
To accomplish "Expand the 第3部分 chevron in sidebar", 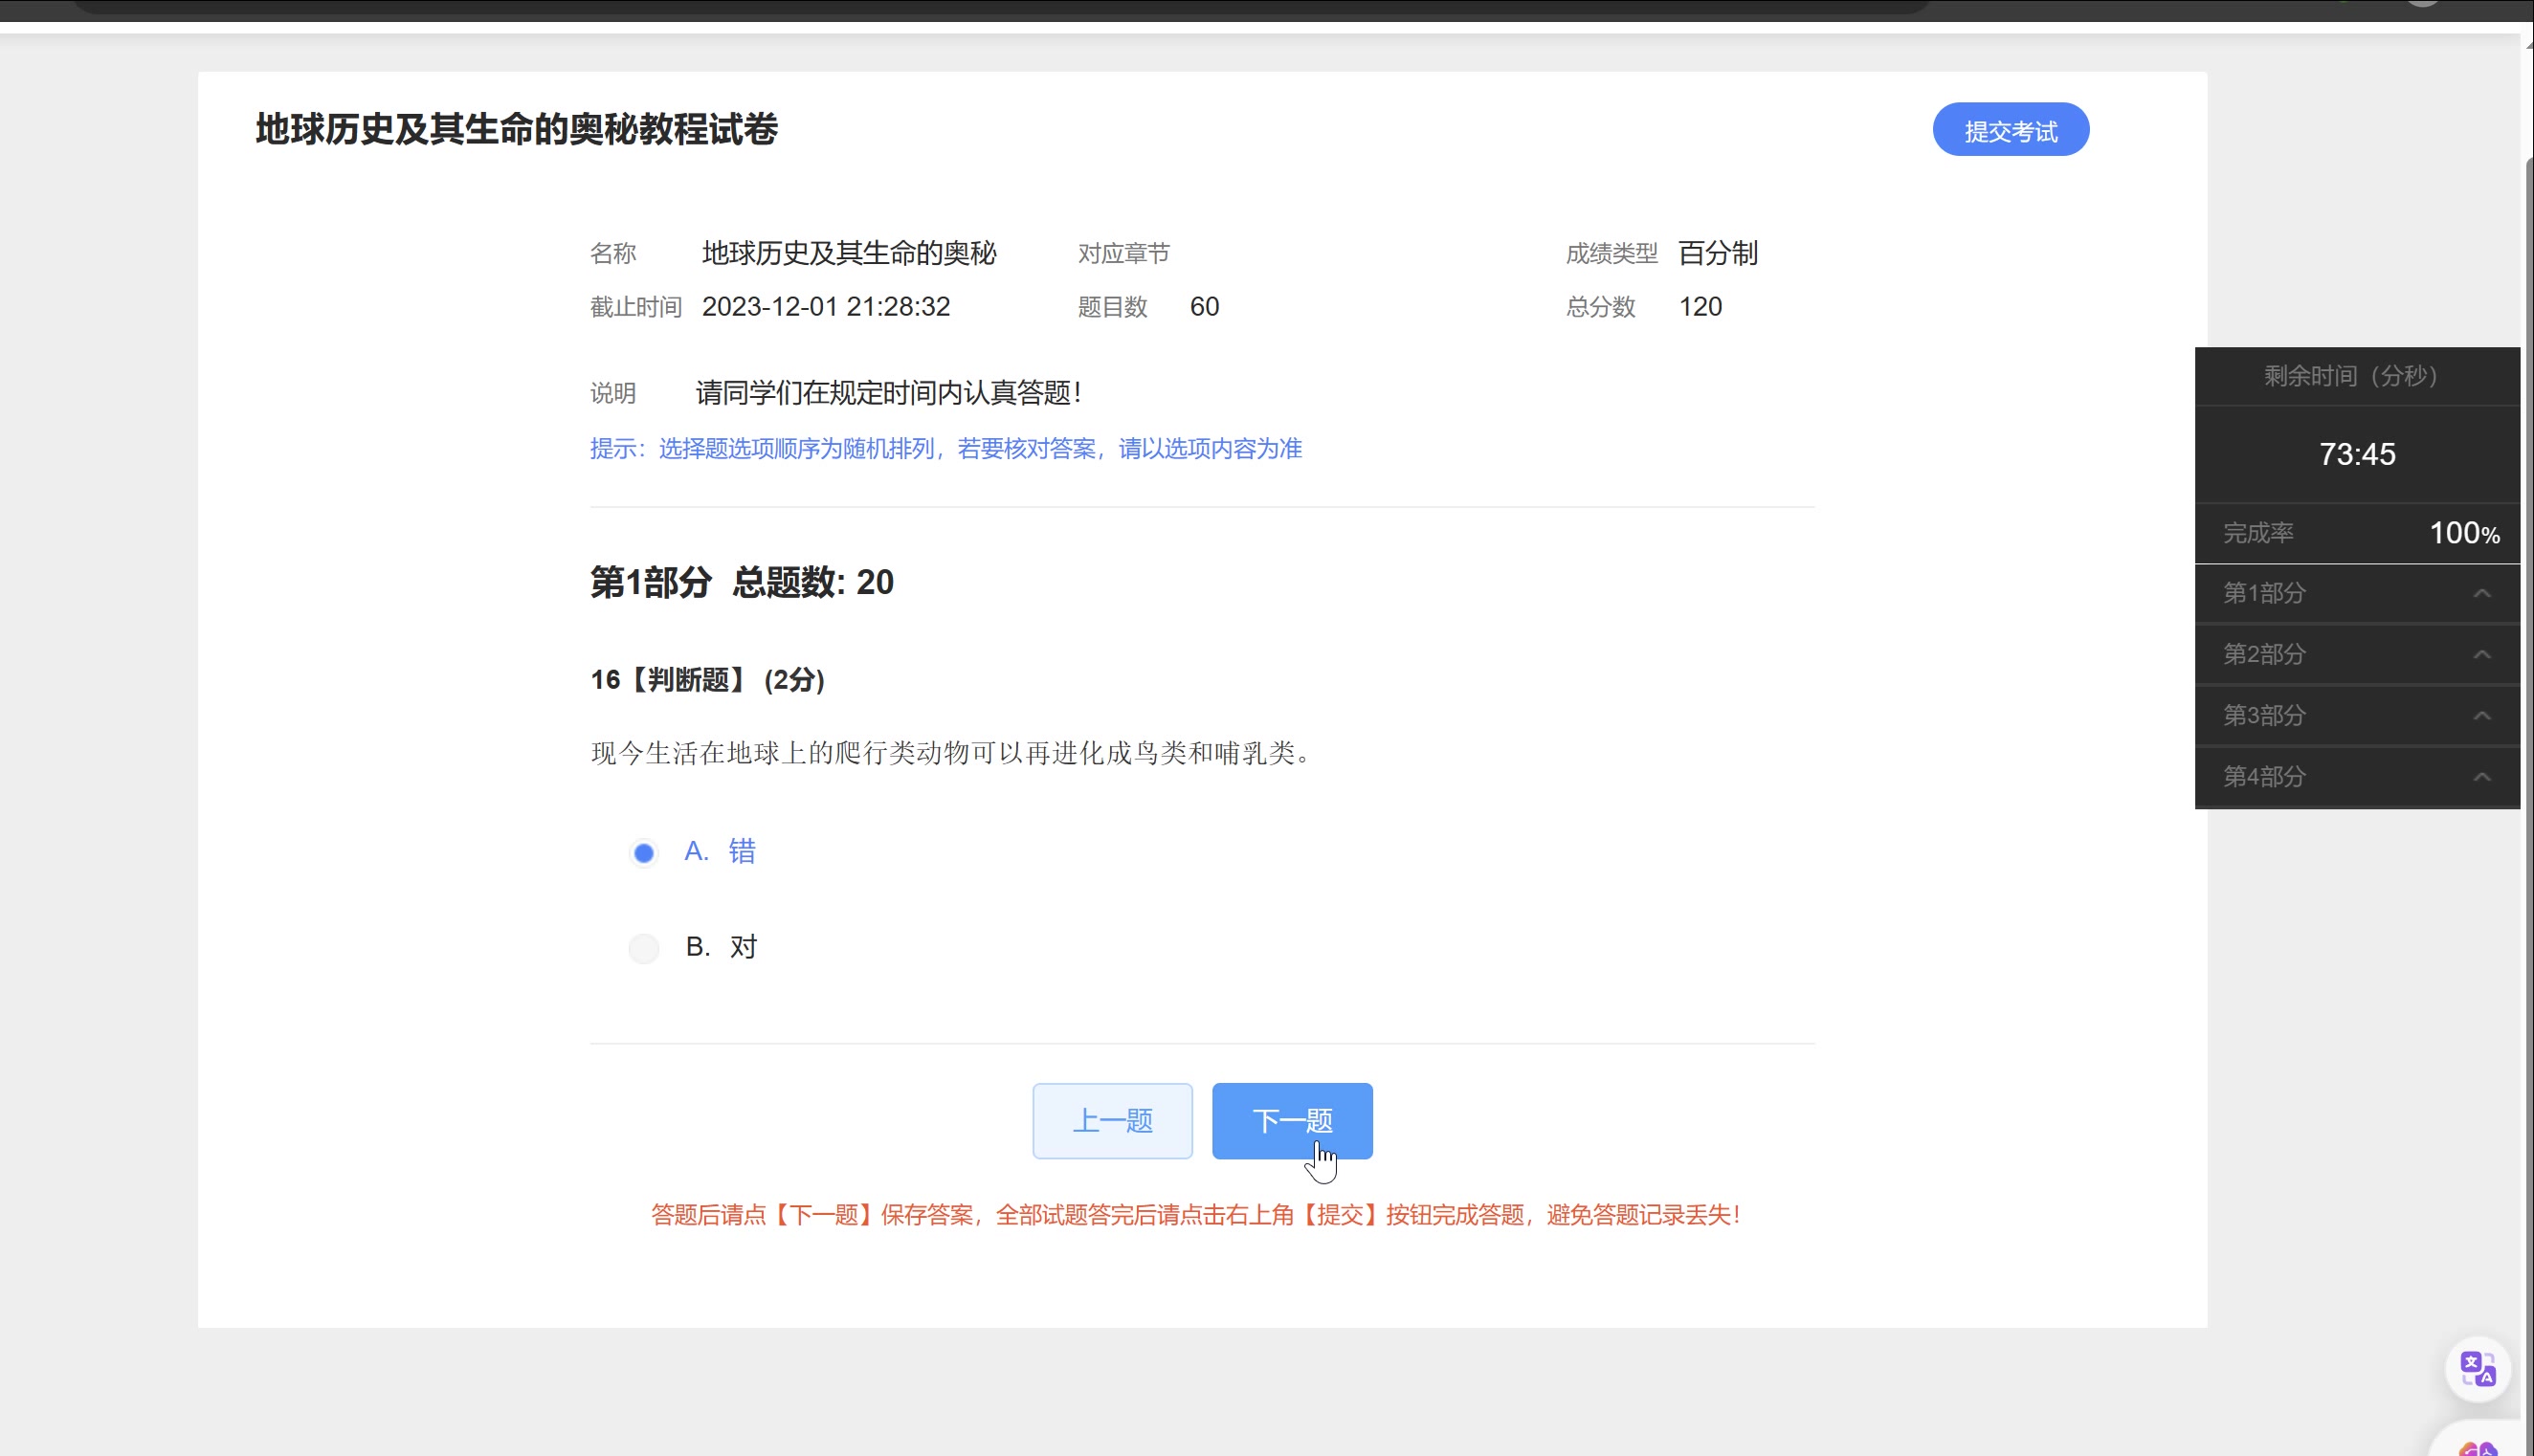I will click(2482, 715).
